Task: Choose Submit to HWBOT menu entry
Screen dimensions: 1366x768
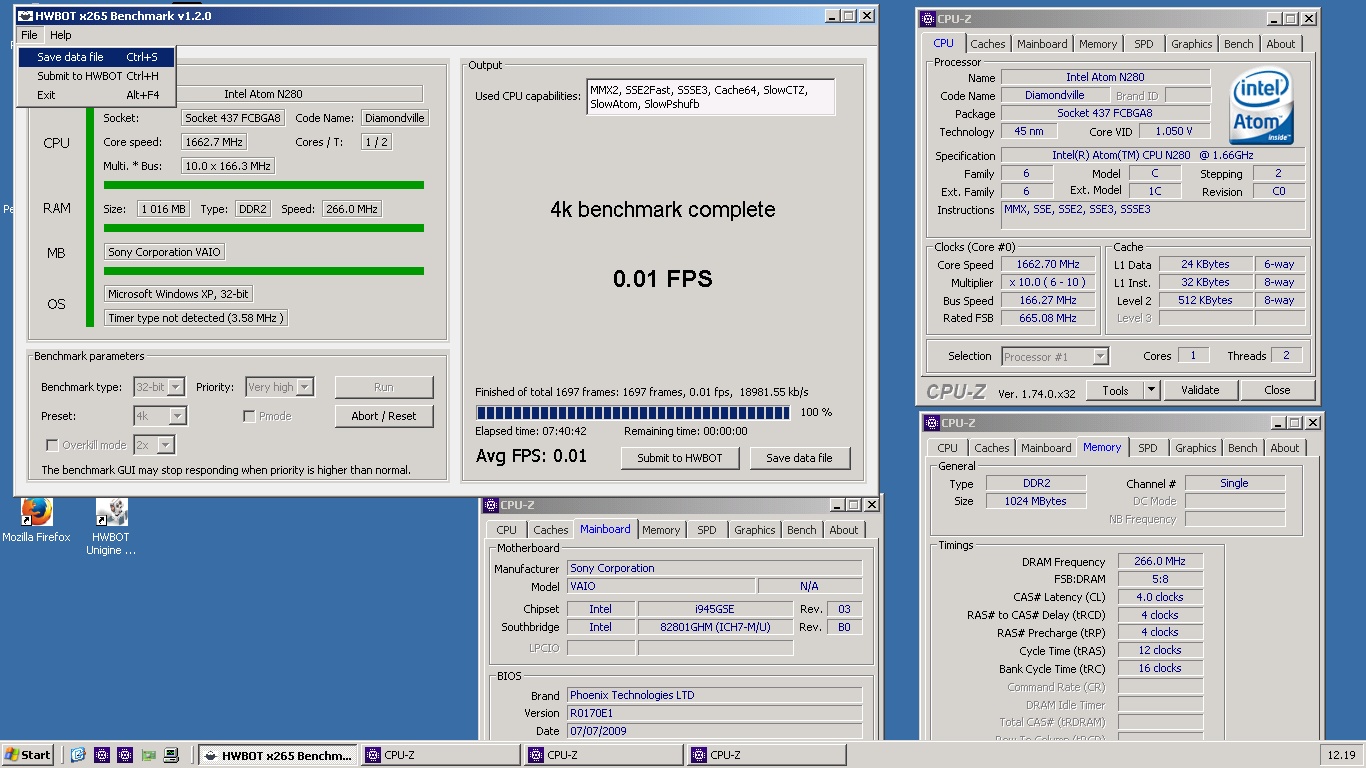Action: pyautogui.click(x=97, y=76)
